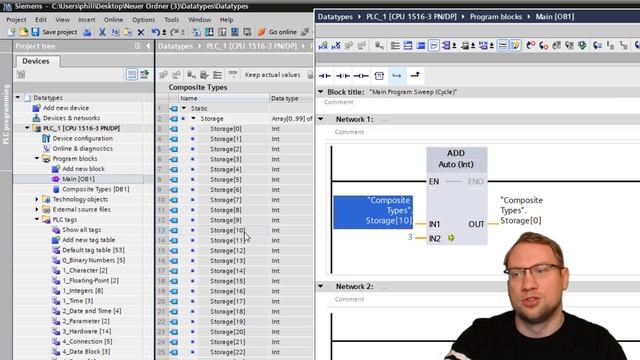The width and height of the screenshot is (640, 360).
Task: Select Main [OB1] in project tree
Action: point(78,179)
